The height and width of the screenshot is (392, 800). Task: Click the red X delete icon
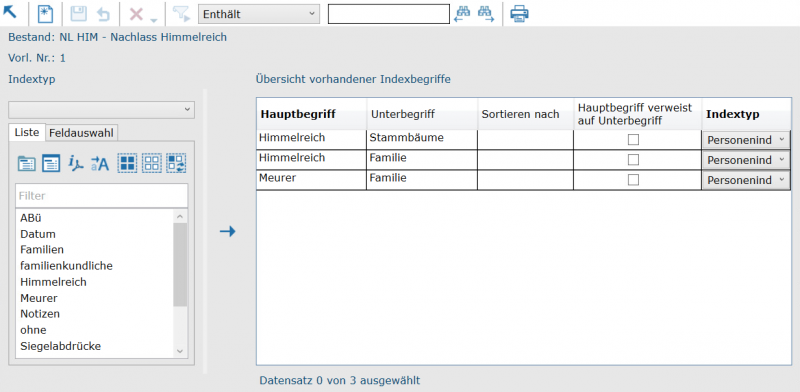pos(136,14)
